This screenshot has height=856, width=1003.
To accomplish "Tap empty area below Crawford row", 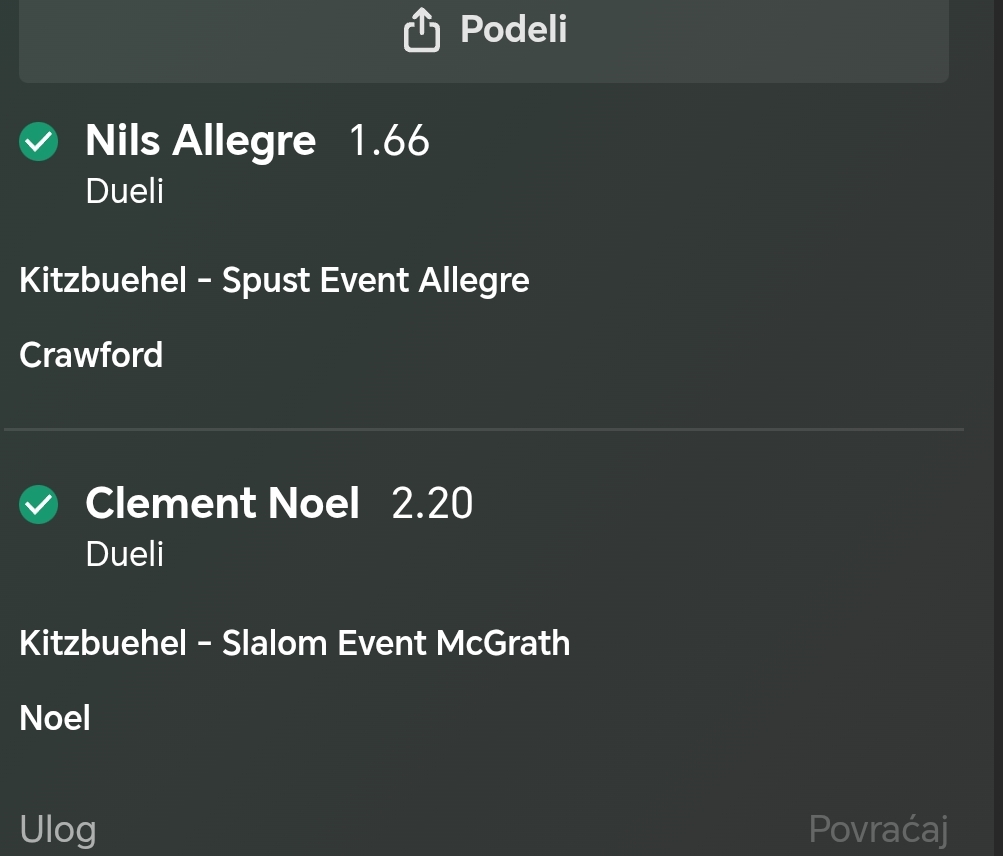I will 484,400.
